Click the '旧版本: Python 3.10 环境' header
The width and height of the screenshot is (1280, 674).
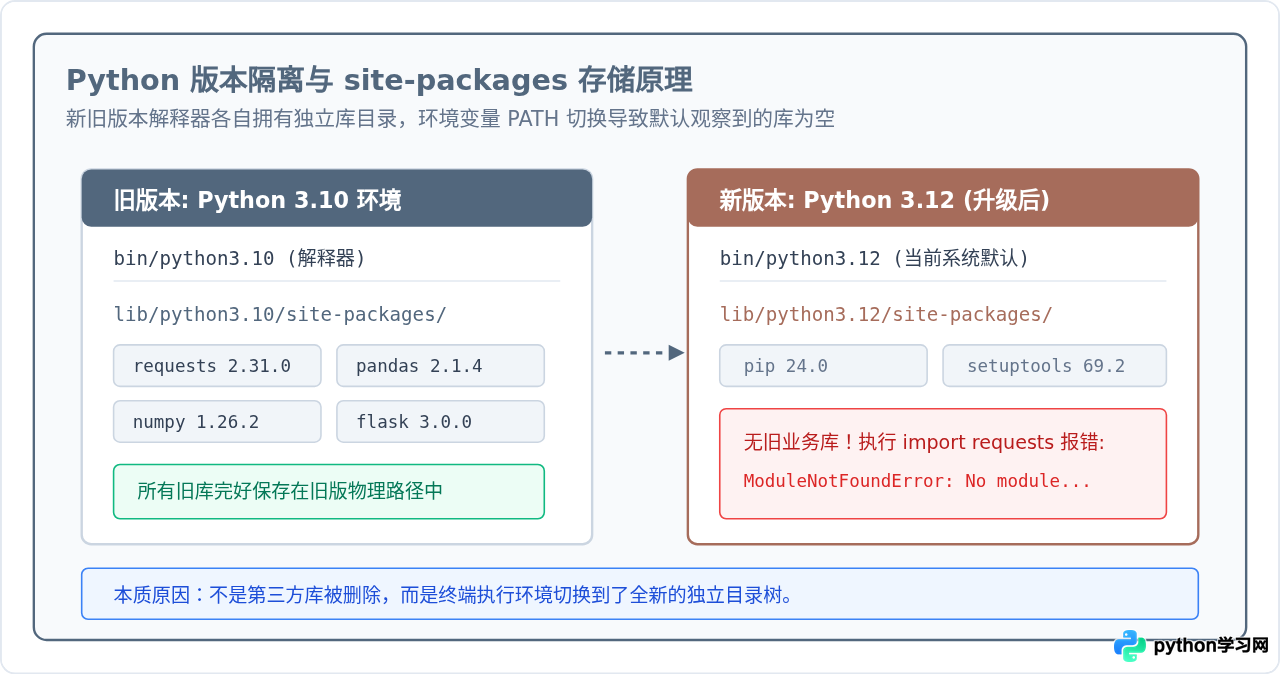coord(337,198)
